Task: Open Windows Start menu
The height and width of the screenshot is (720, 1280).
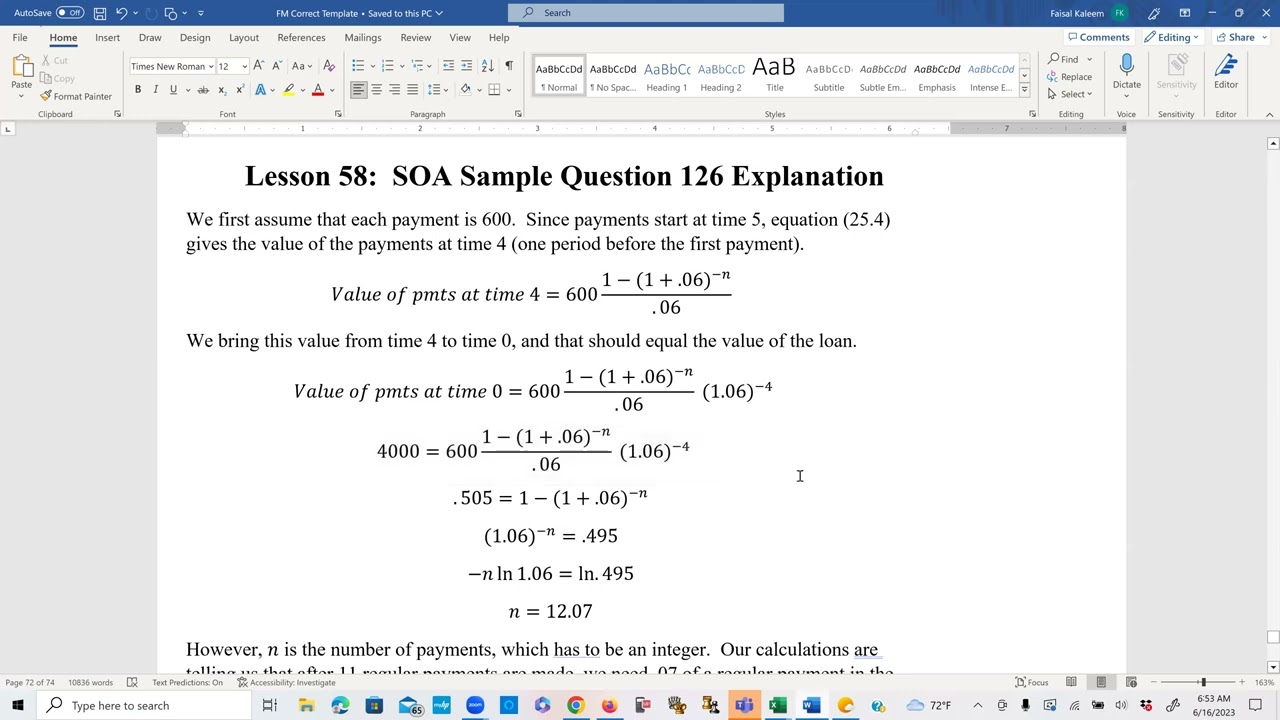Action: coord(18,705)
